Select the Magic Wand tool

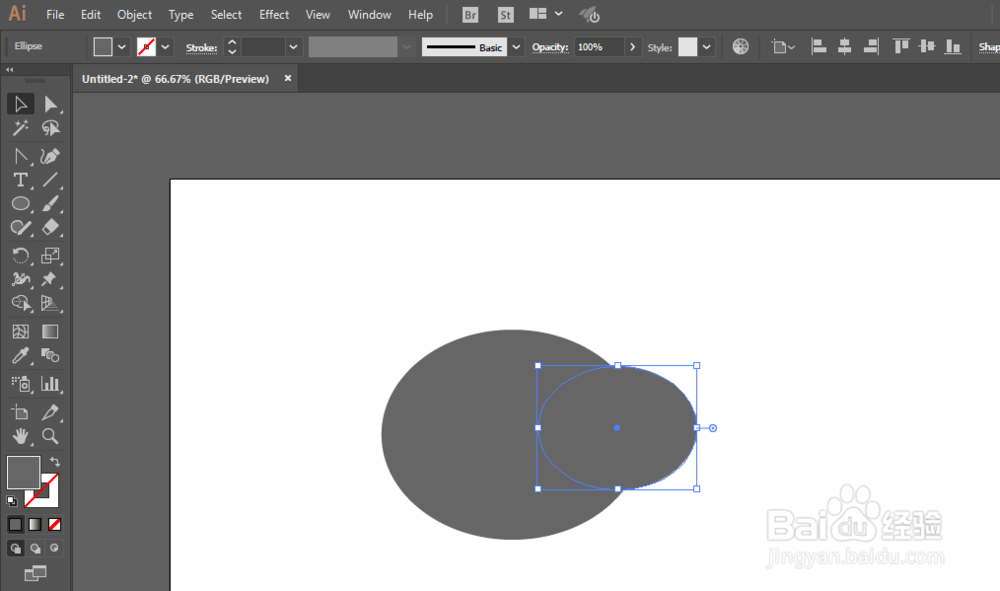coord(20,128)
